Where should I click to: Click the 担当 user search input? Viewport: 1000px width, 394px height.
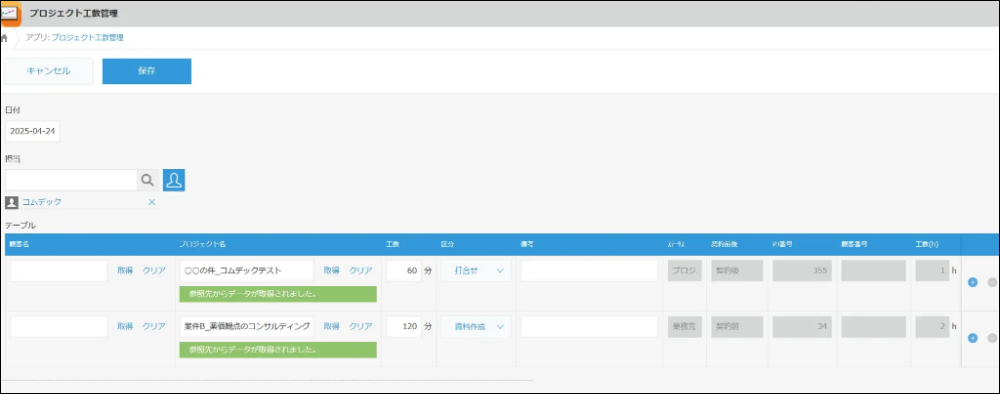click(x=71, y=180)
